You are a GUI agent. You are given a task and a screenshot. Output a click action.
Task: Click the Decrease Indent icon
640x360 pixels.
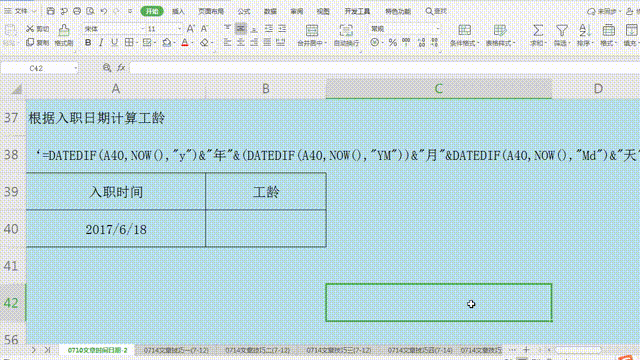coord(269,29)
